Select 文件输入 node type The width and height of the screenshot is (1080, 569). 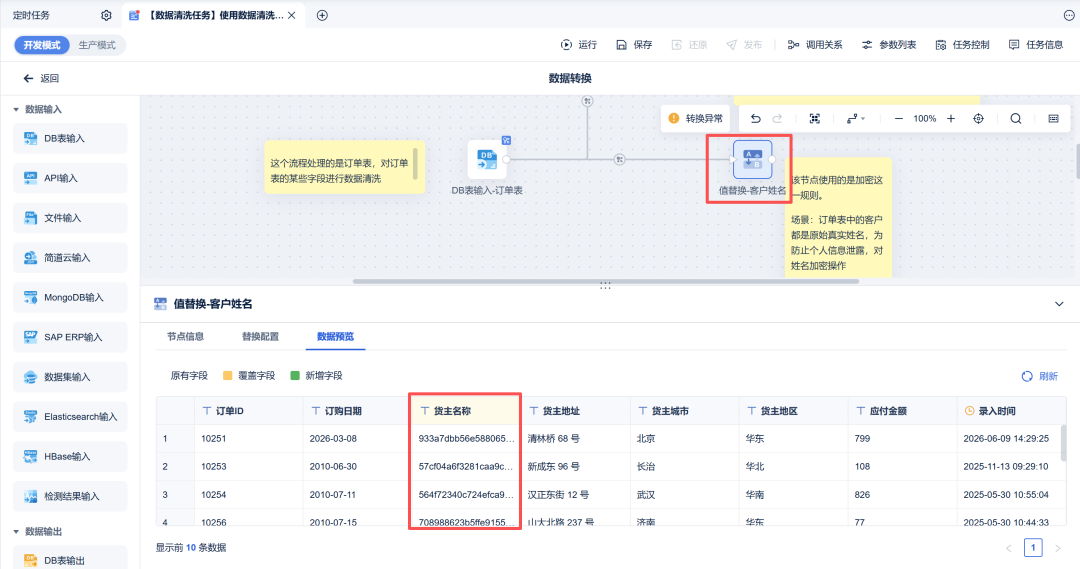(x=70, y=218)
